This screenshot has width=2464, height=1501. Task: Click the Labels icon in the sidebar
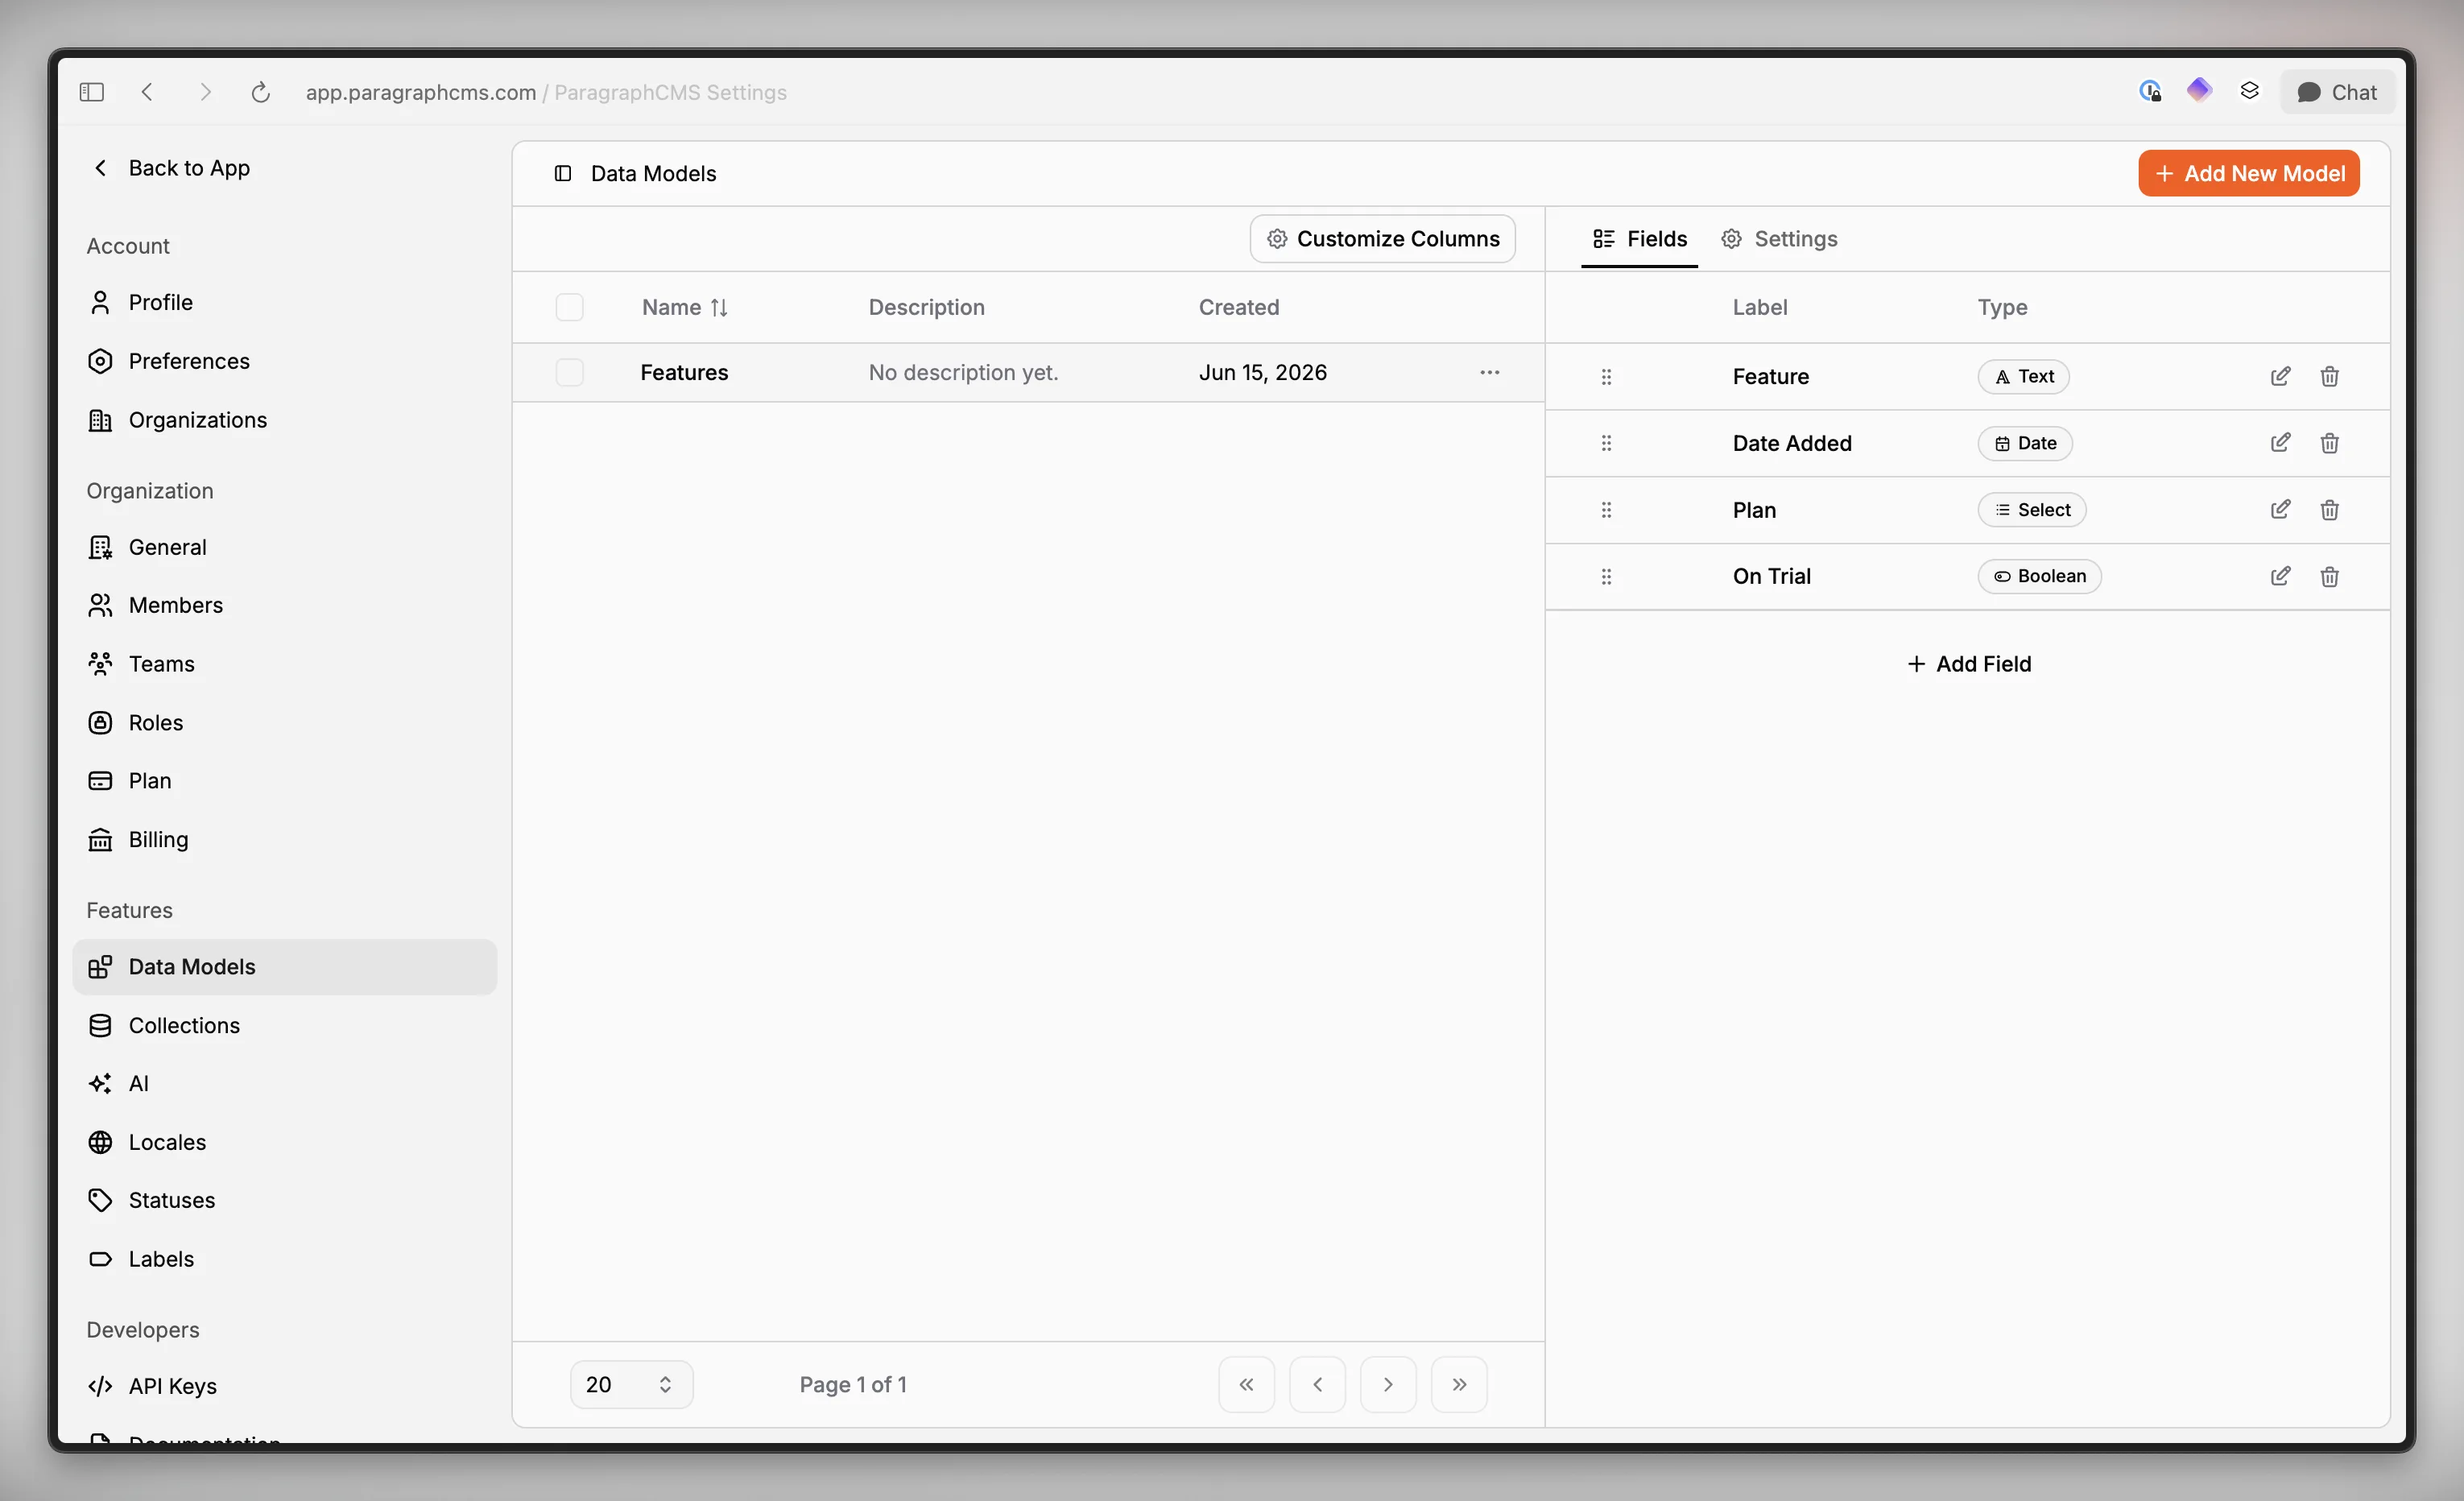100,1259
